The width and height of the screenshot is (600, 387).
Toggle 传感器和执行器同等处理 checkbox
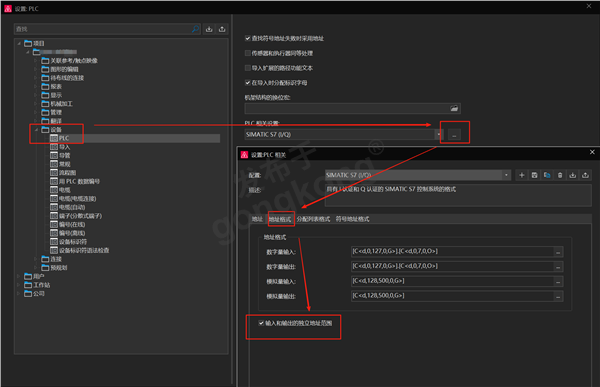click(248, 53)
